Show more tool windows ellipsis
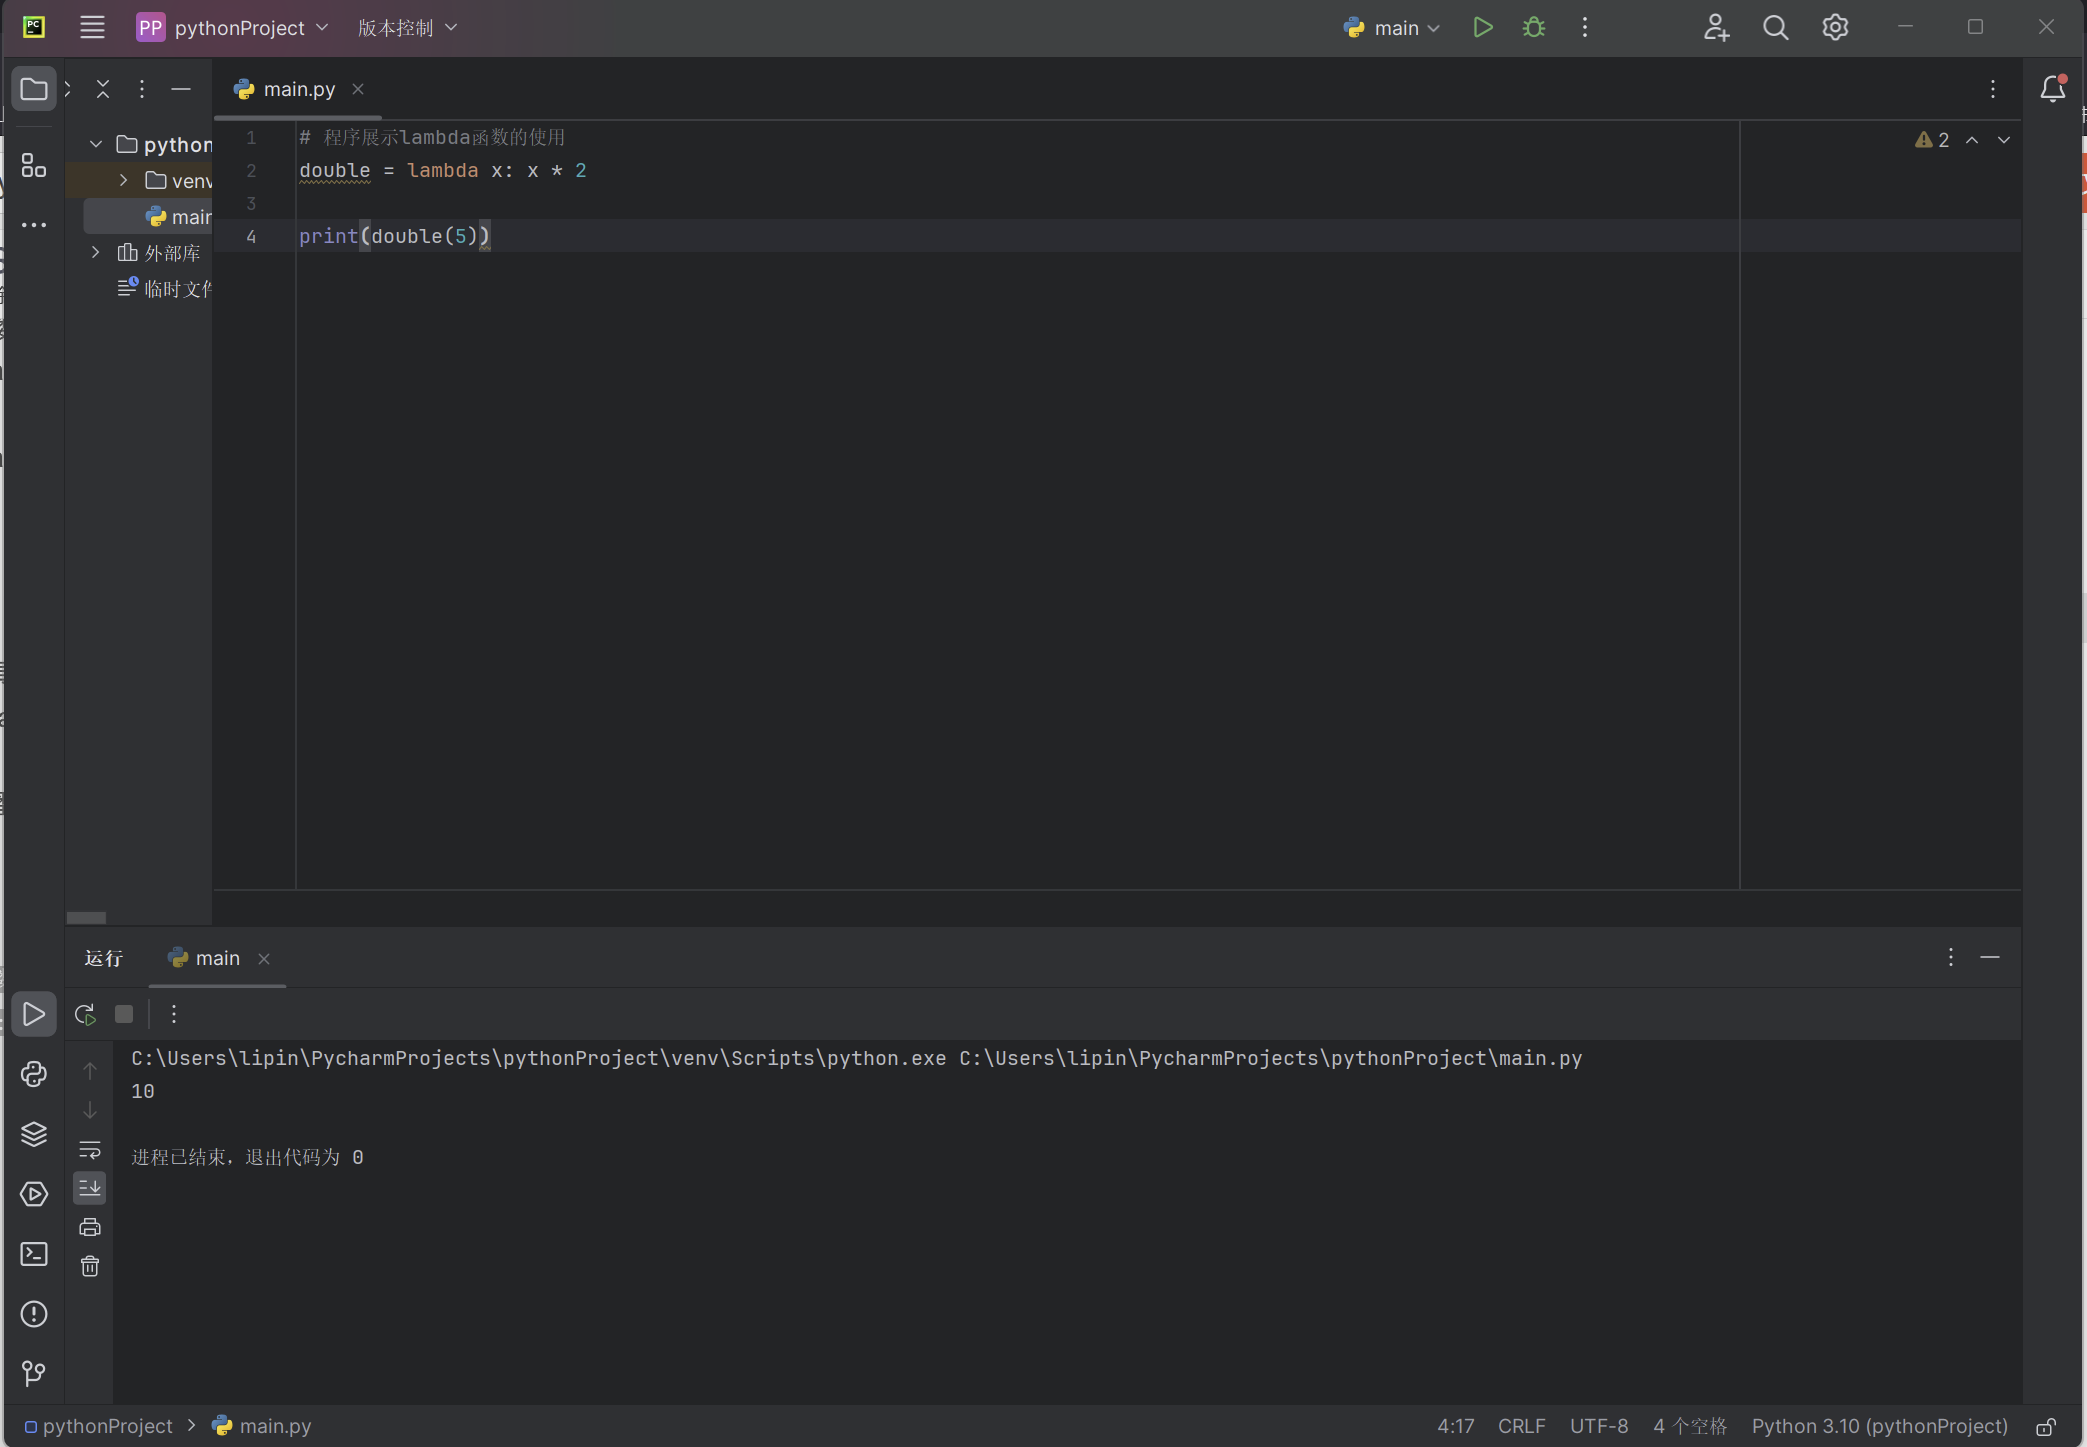2087x1447 pixels. point(34,225)
